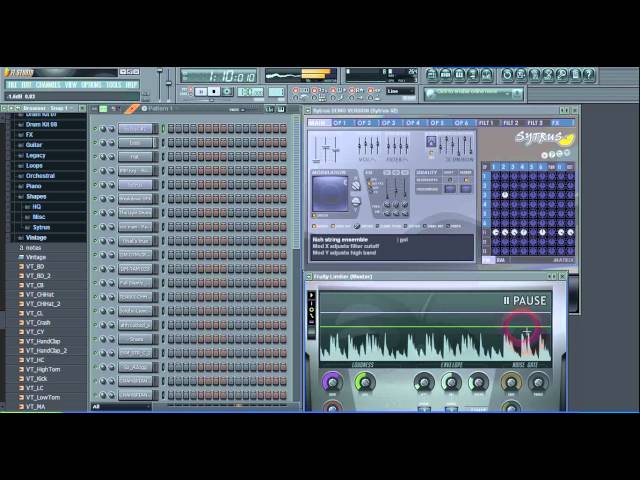
Task: Open the playlist view toolbar icon
Action: (x=432, y=75)
